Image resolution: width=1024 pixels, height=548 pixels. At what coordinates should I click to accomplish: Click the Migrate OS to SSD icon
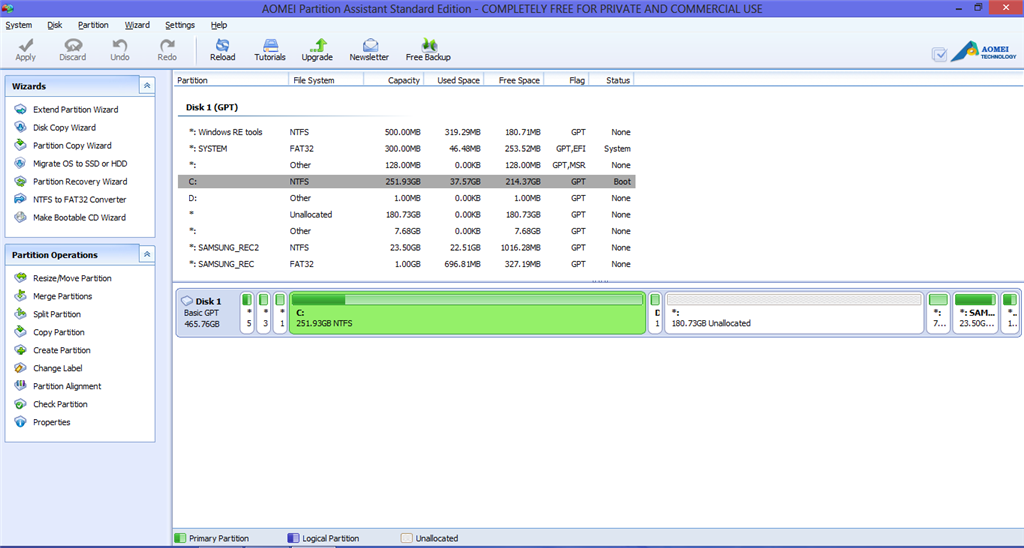click(x=21, y=163)
